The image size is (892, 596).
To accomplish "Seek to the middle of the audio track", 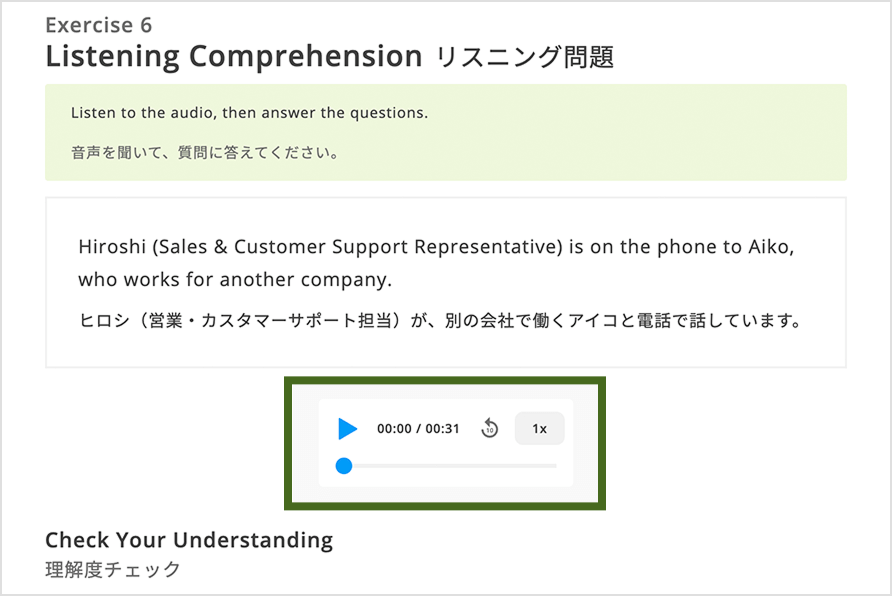I will [450, 466].
